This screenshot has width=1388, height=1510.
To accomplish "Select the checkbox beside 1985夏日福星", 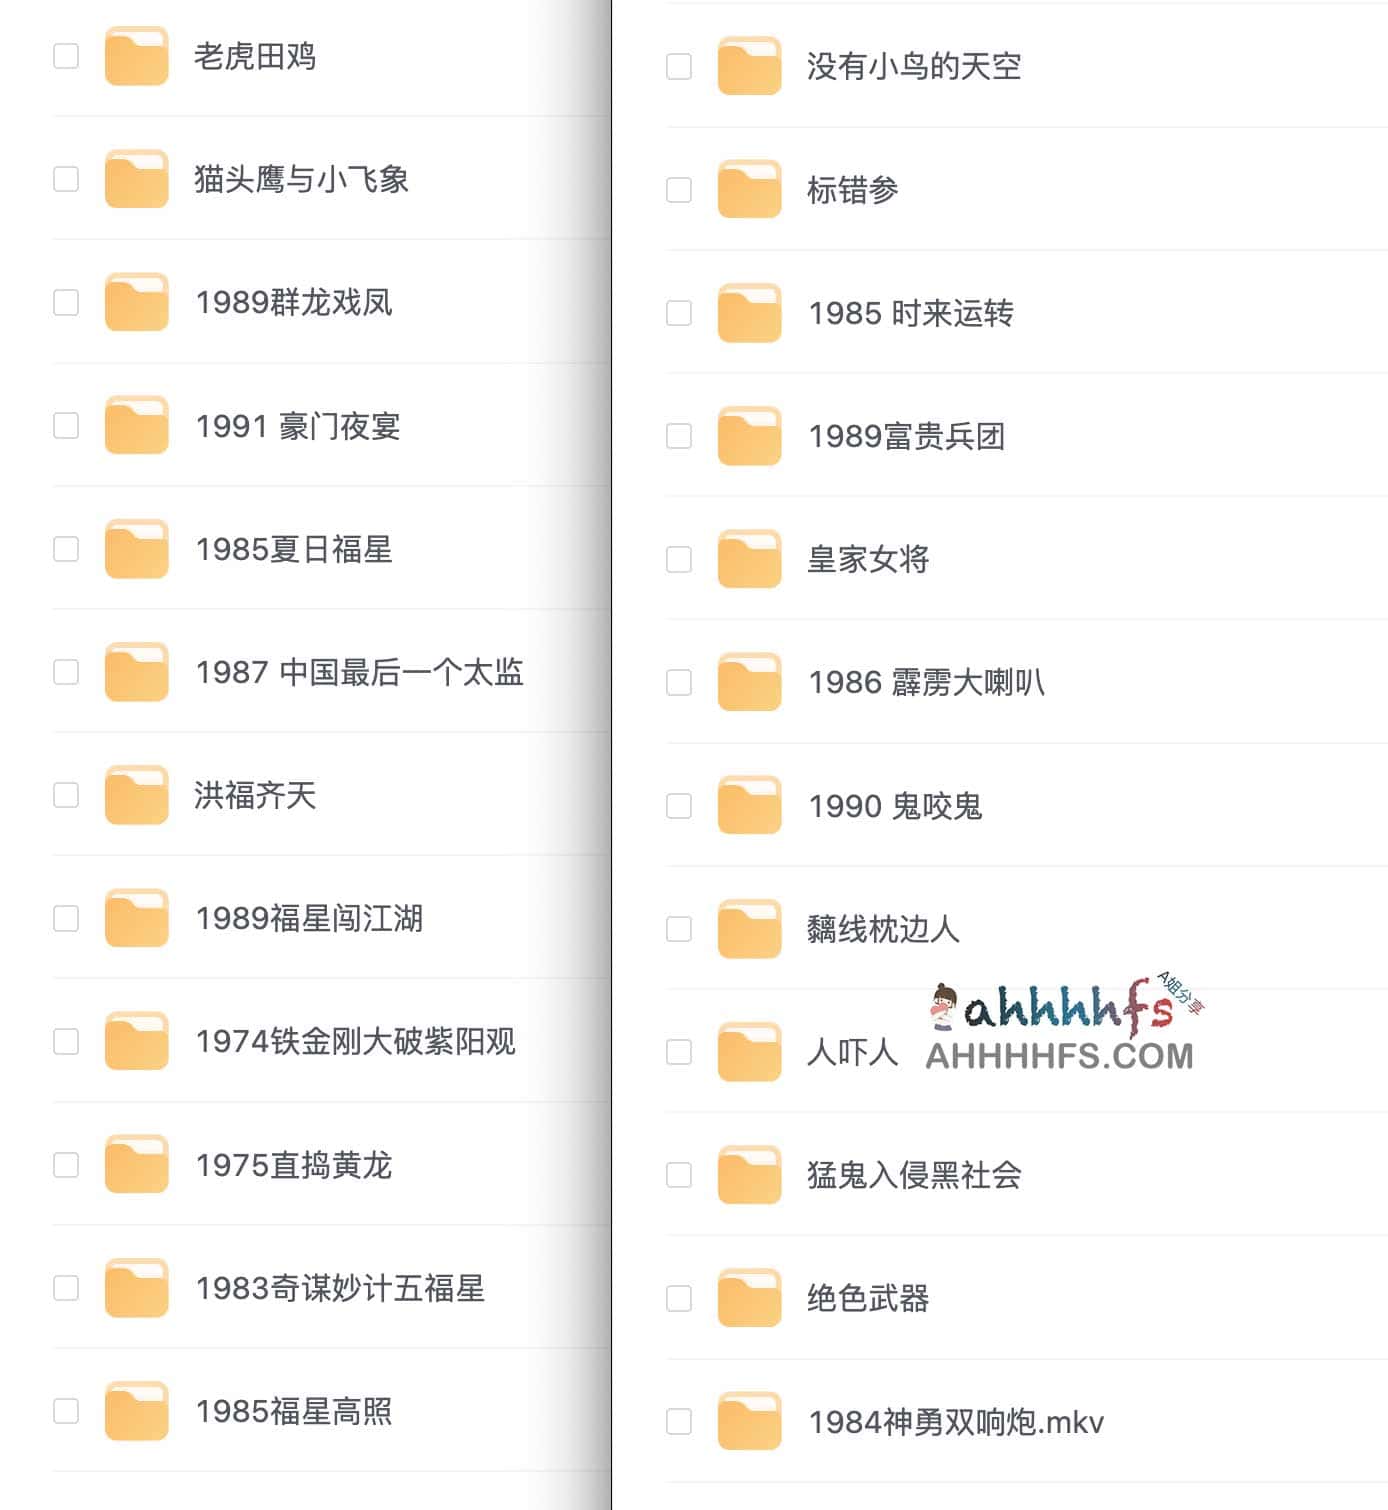I will click(66, 549).
